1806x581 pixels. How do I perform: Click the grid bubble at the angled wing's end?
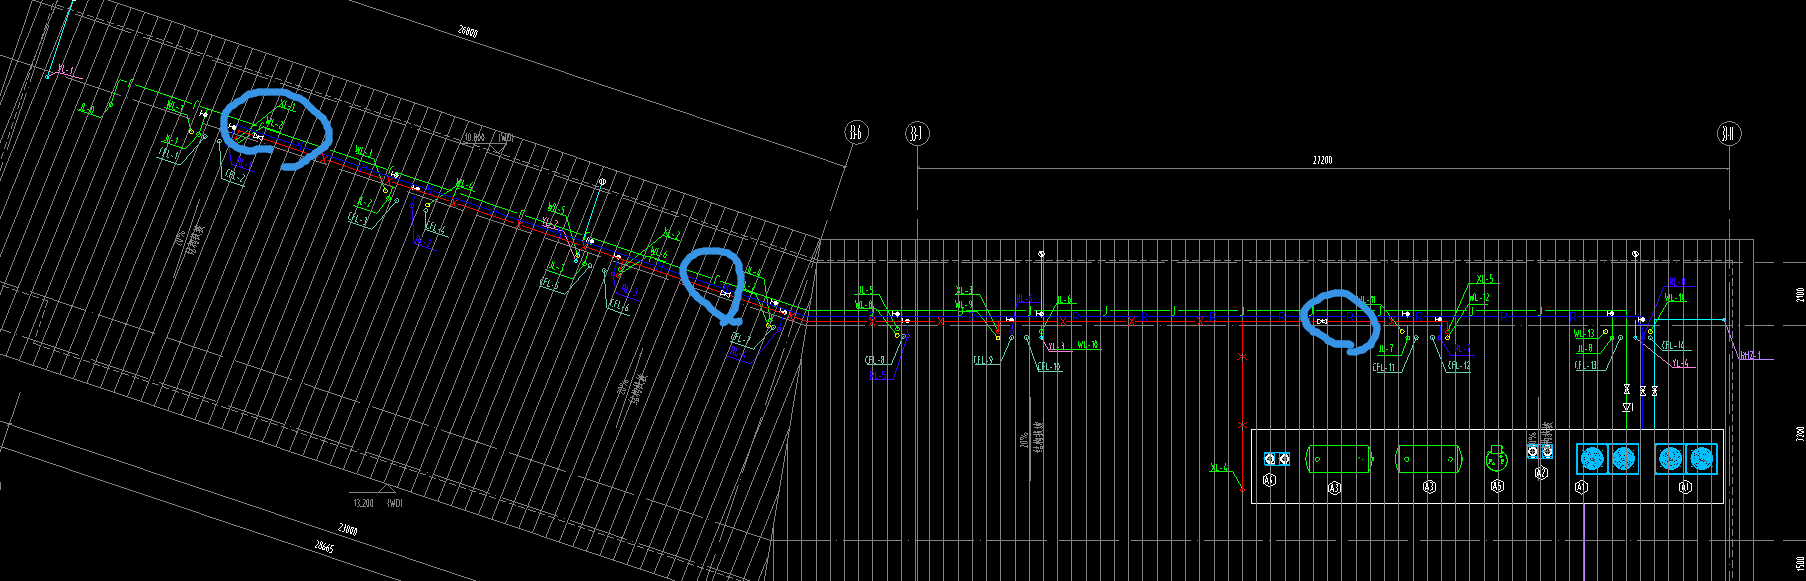click(x=856, y=132)
